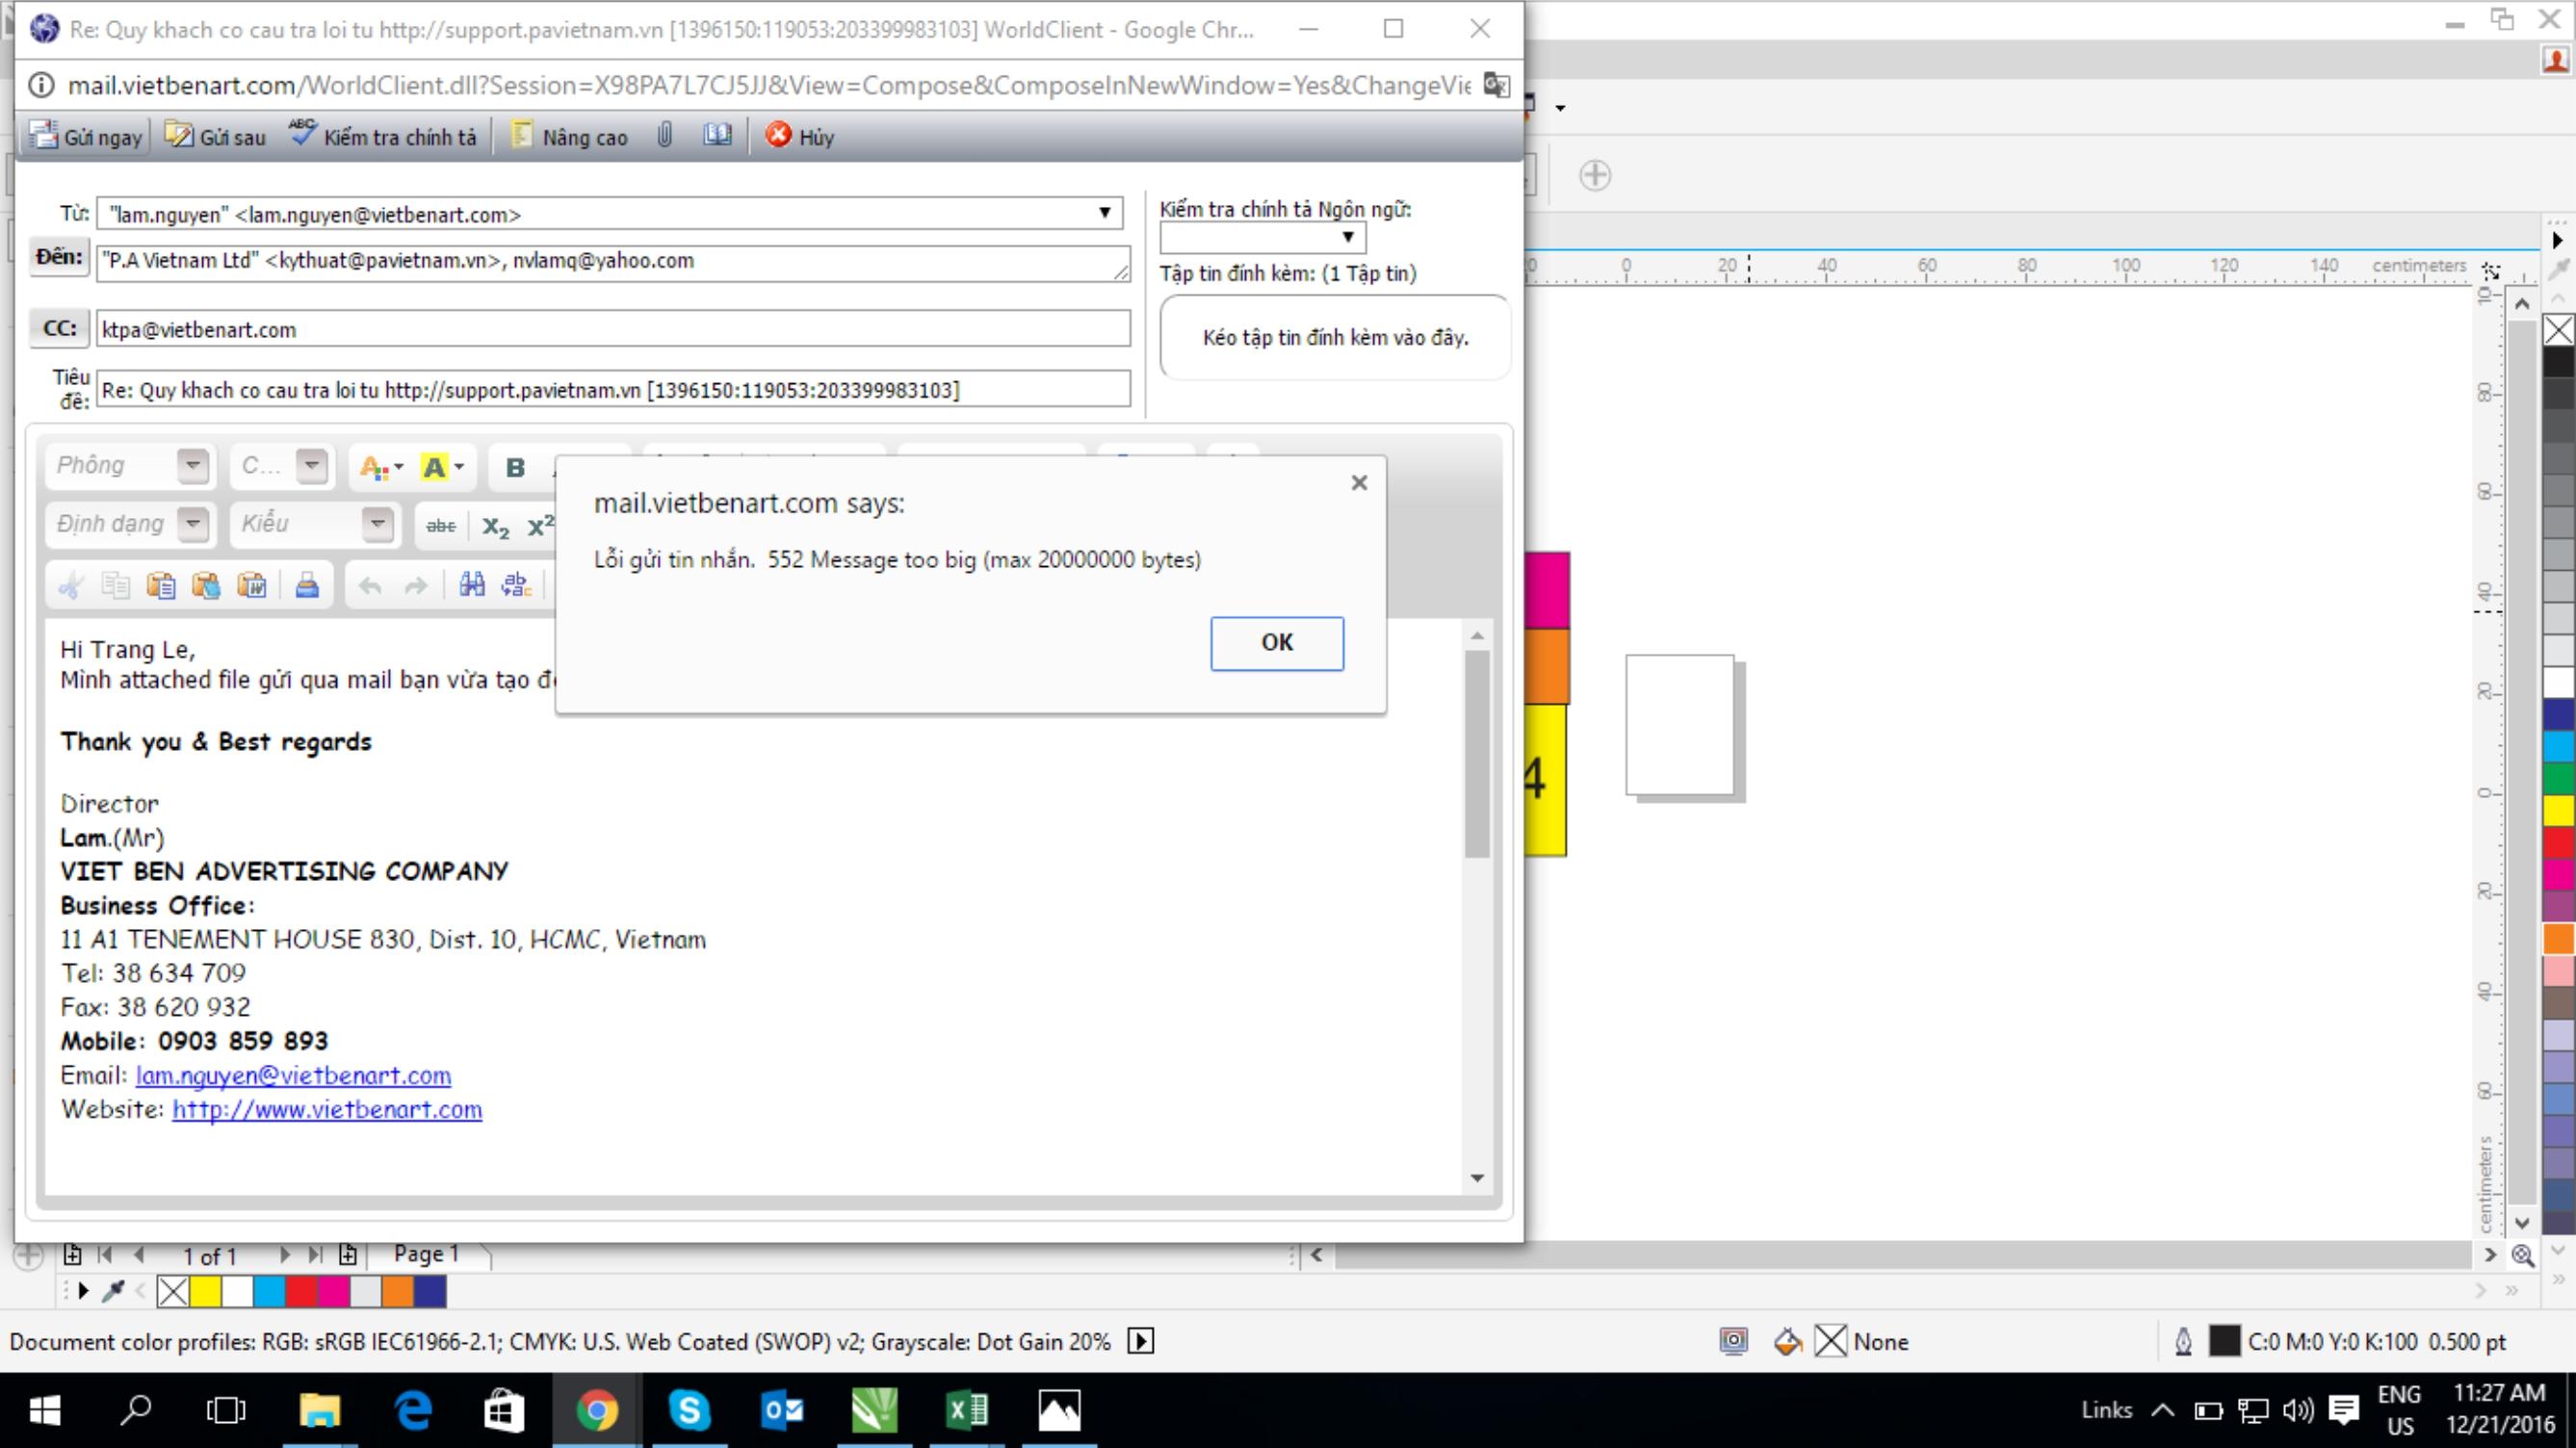2576x1448 pixels.
Task: Open Nâng cao advanced options
Action: point(569,137)
